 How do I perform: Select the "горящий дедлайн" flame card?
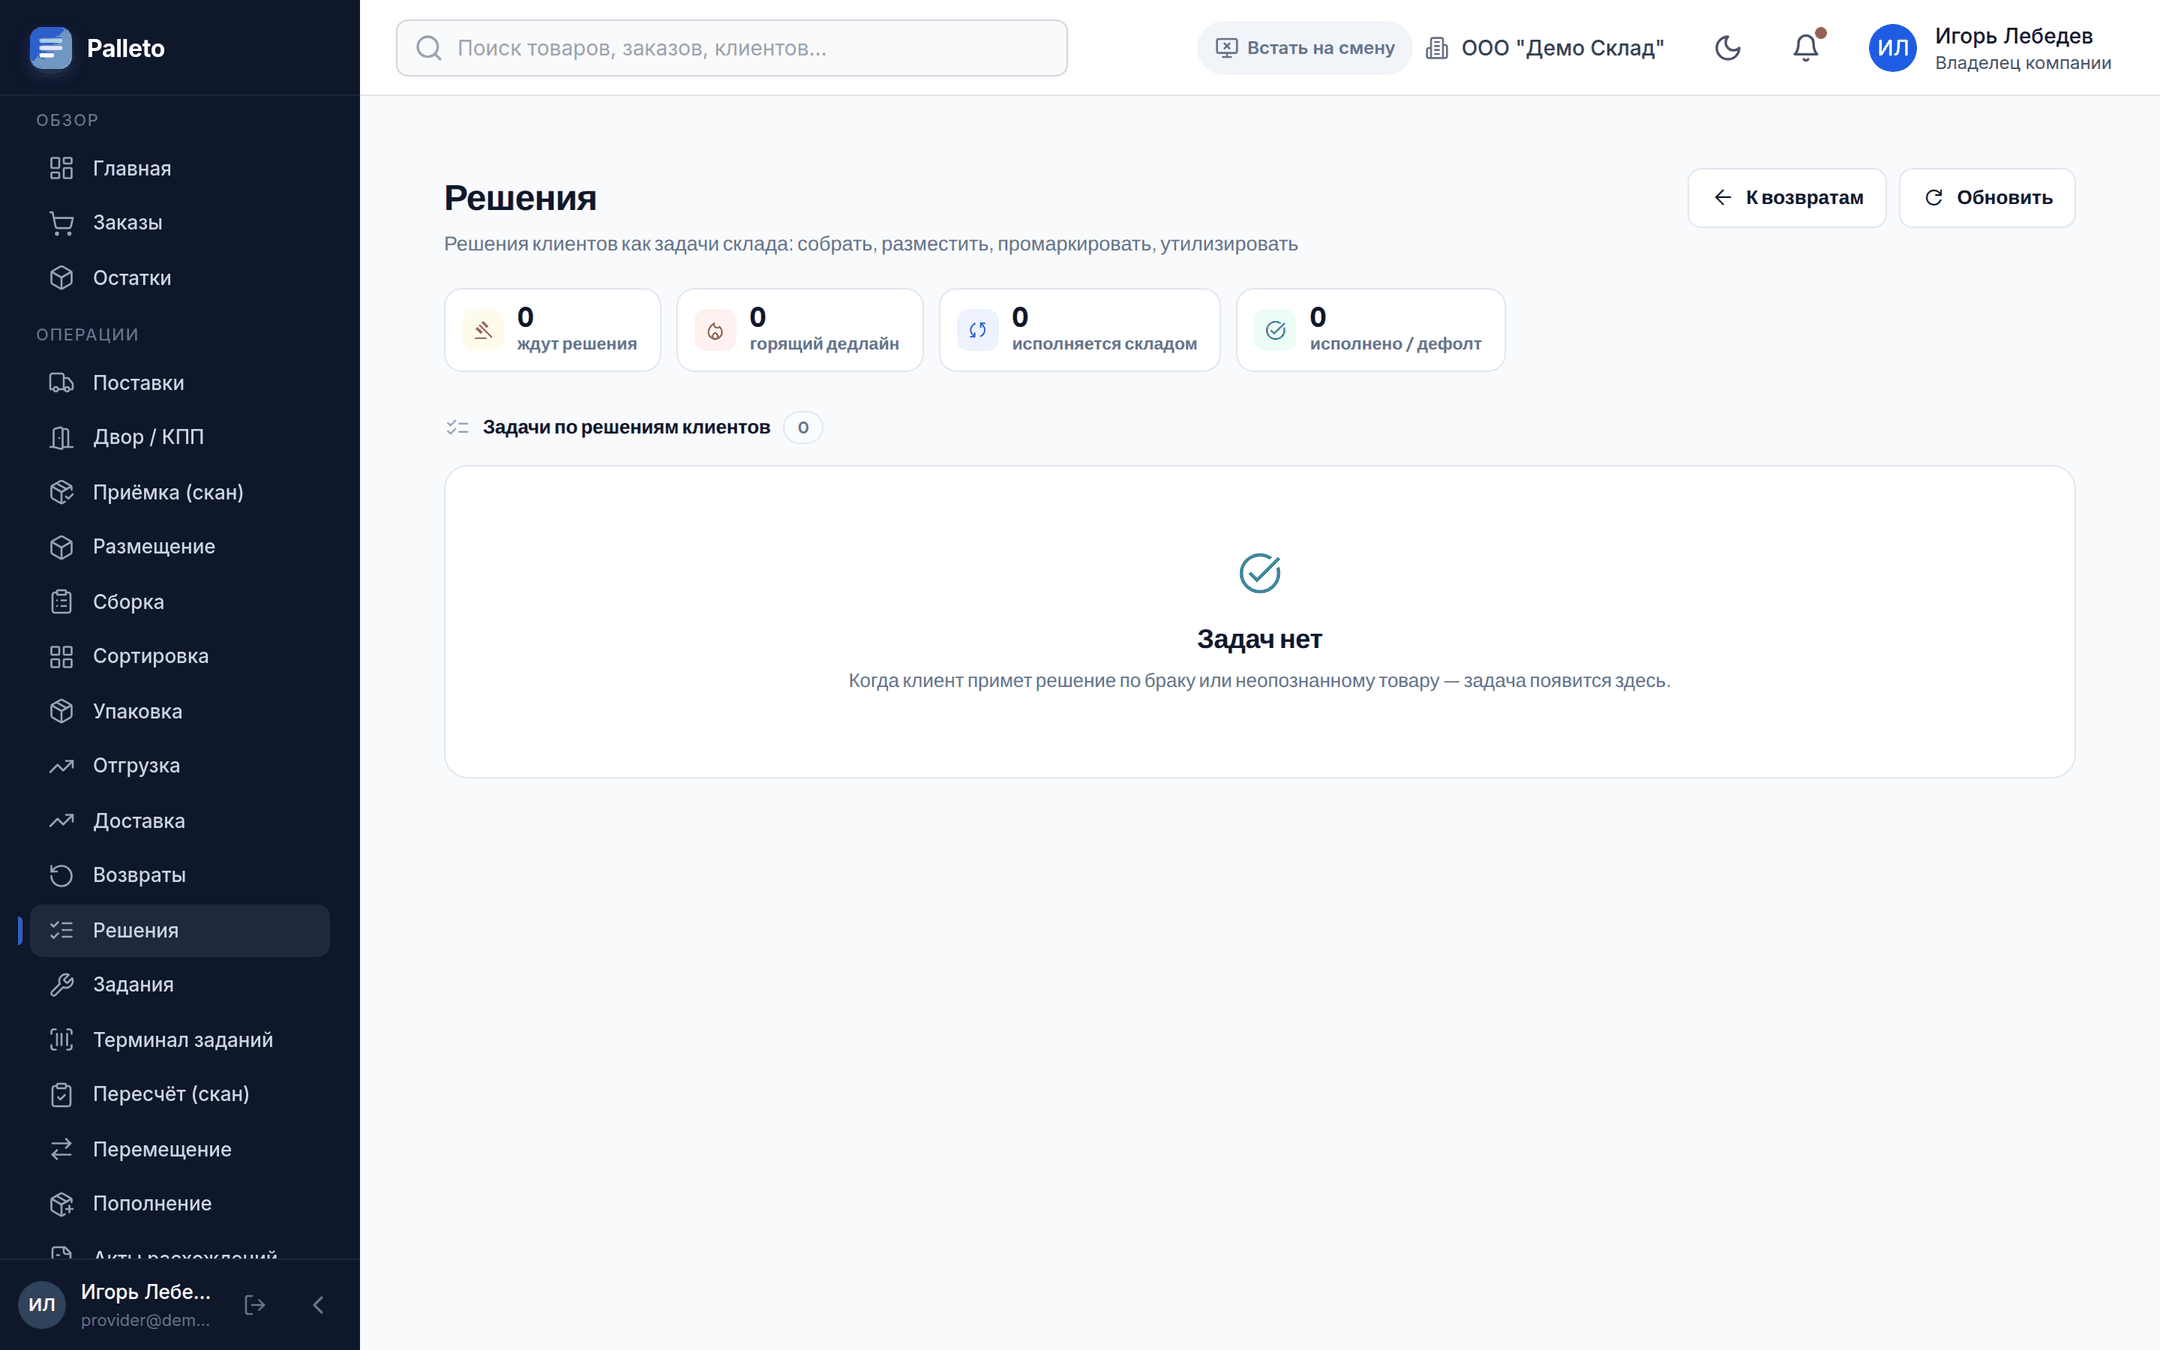(800, 330)
